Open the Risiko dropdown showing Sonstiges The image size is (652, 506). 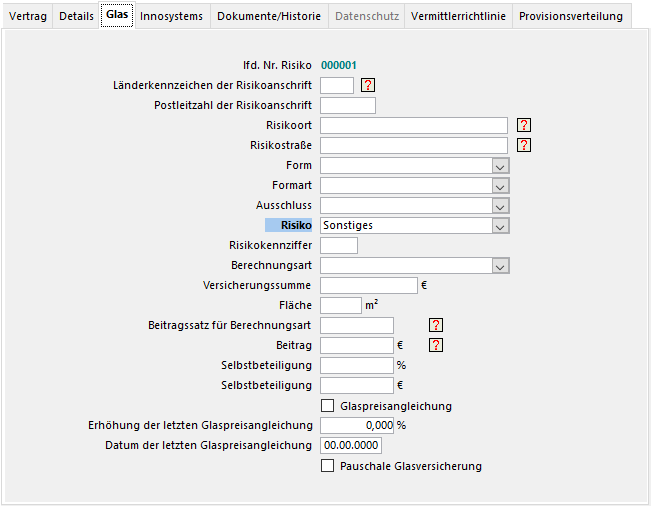[500, 225]
